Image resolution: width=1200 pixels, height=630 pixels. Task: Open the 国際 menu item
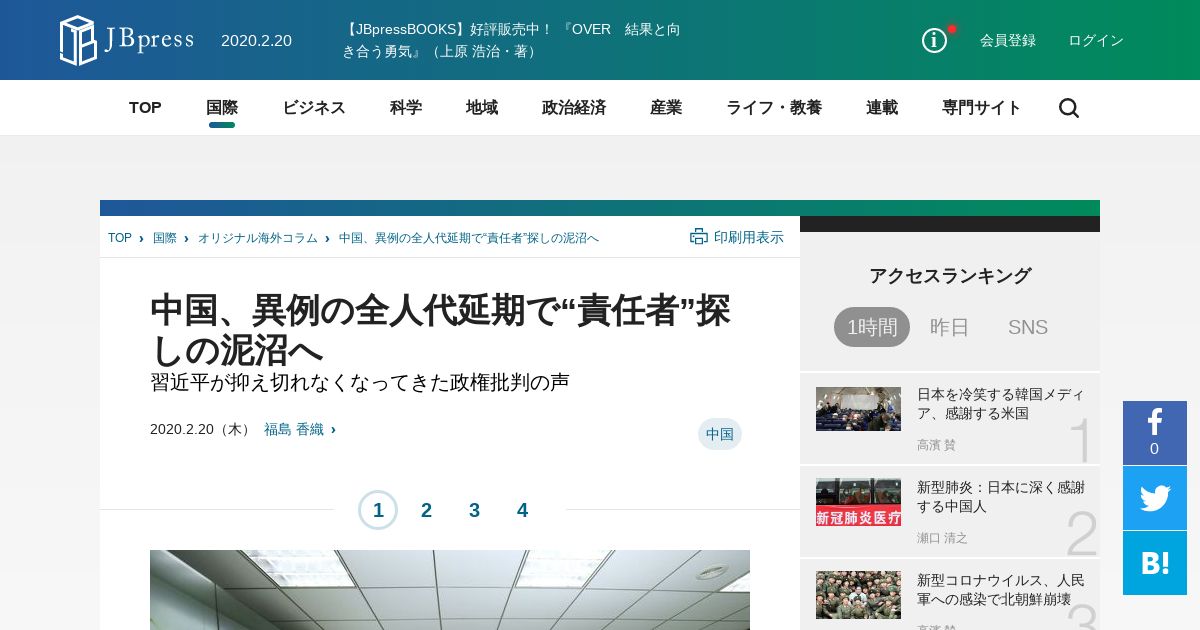point(222,108)
